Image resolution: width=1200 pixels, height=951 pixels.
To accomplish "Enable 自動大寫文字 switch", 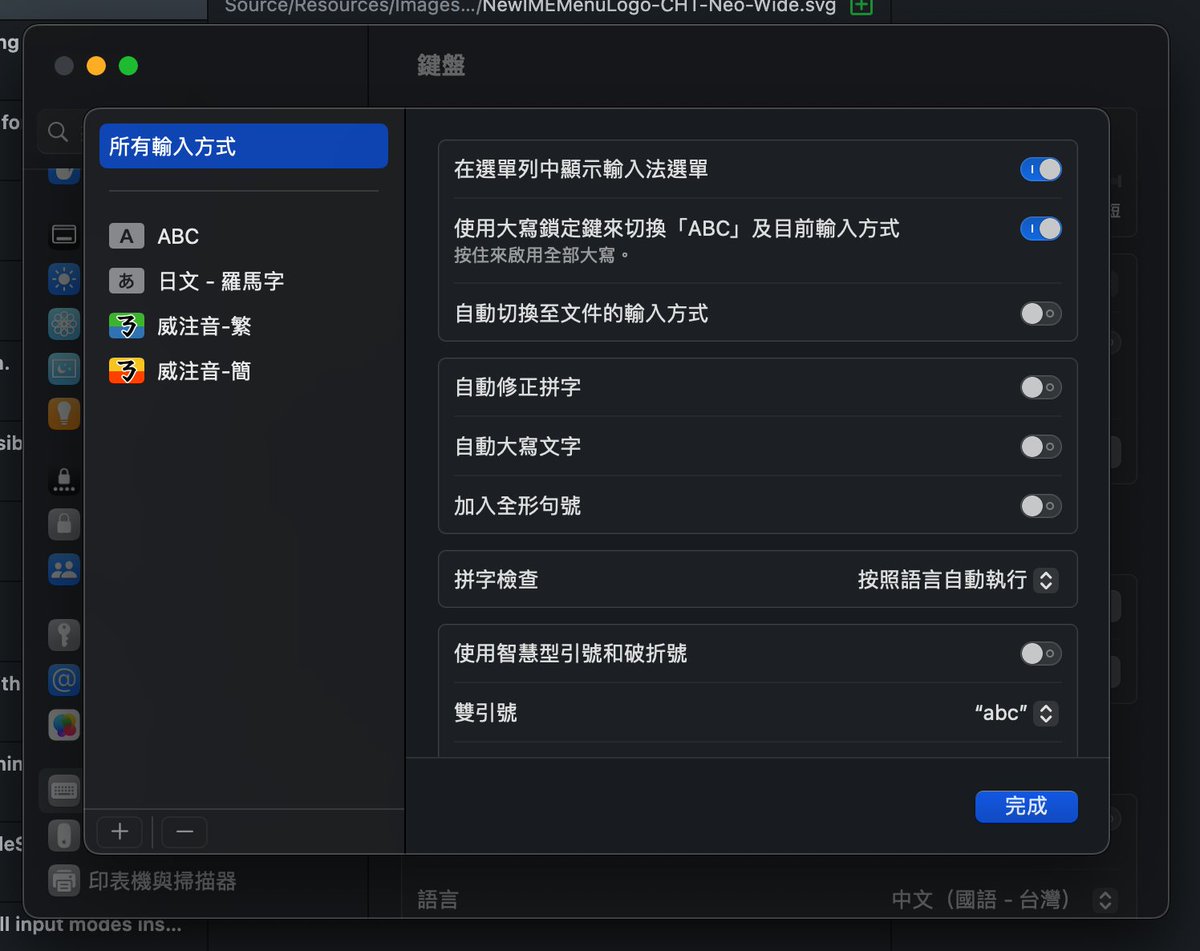I will 1040,446.
